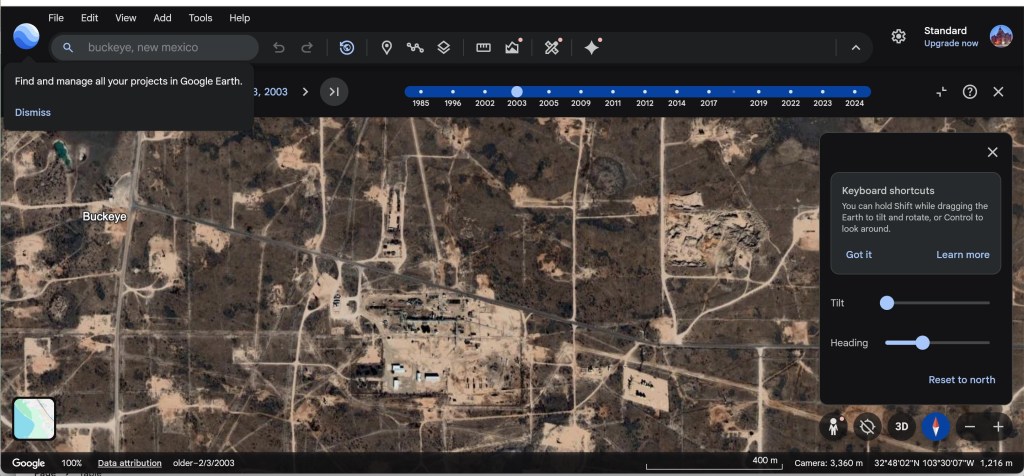Select the Draw path or polygon tool
The height and width of the screenshot is (476, 1024).
(415, 47)
